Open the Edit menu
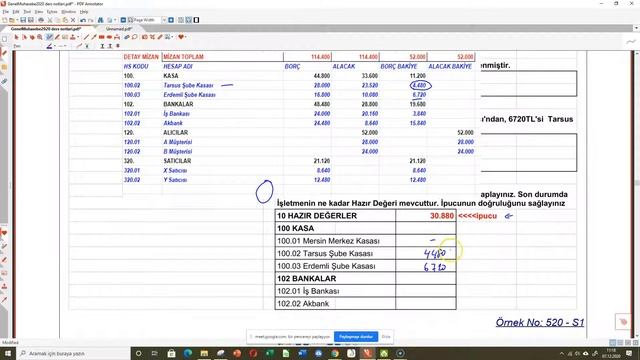 (16, 12)
